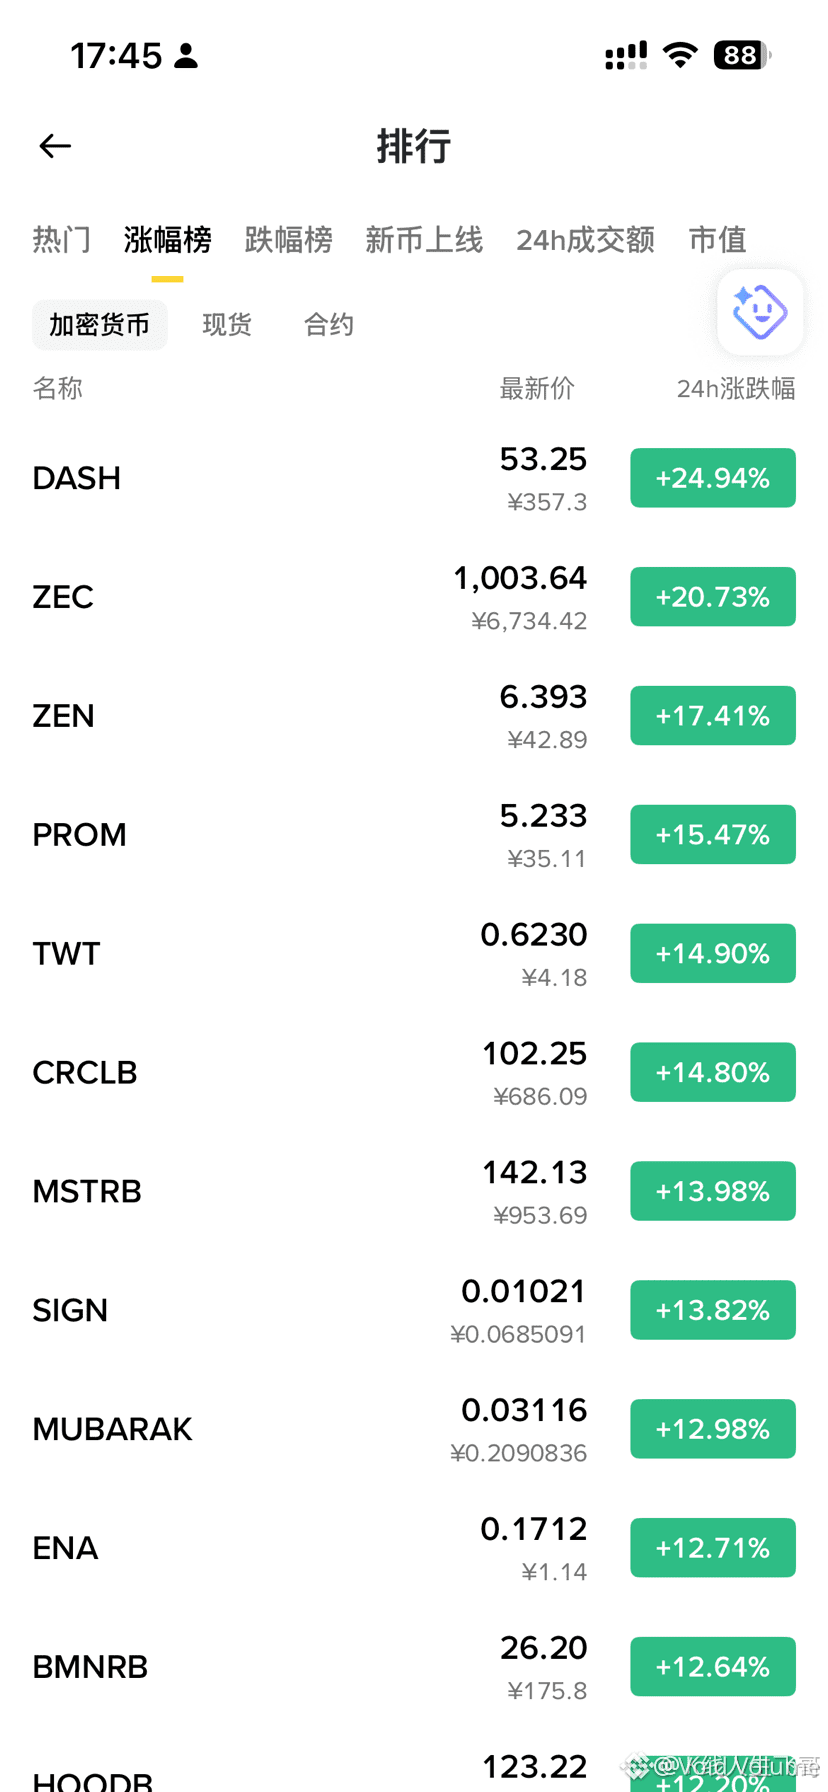The image size is (828, 1792).
Task: Open the TWT coin row
Action: pyautogui.click(x=414, y=953)
